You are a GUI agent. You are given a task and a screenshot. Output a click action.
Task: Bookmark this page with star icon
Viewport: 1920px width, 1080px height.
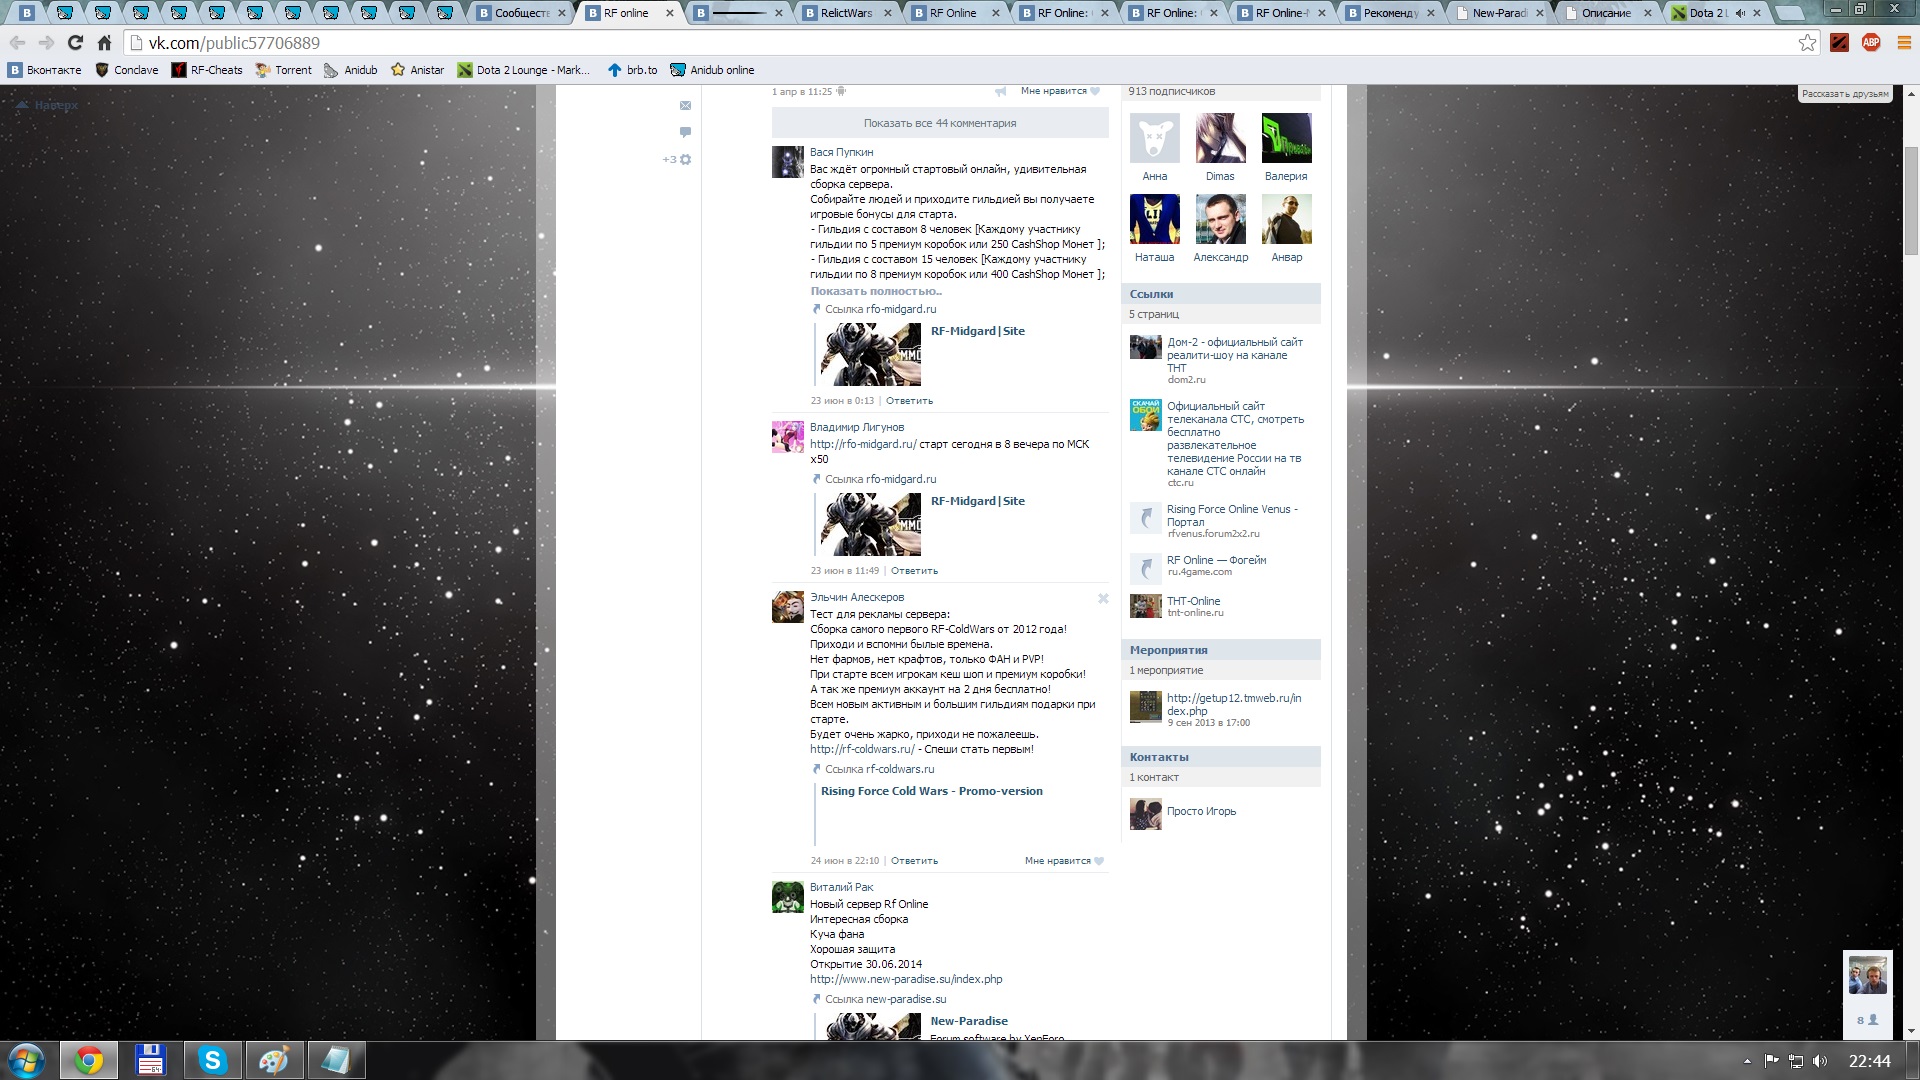tap(1807, 43)
